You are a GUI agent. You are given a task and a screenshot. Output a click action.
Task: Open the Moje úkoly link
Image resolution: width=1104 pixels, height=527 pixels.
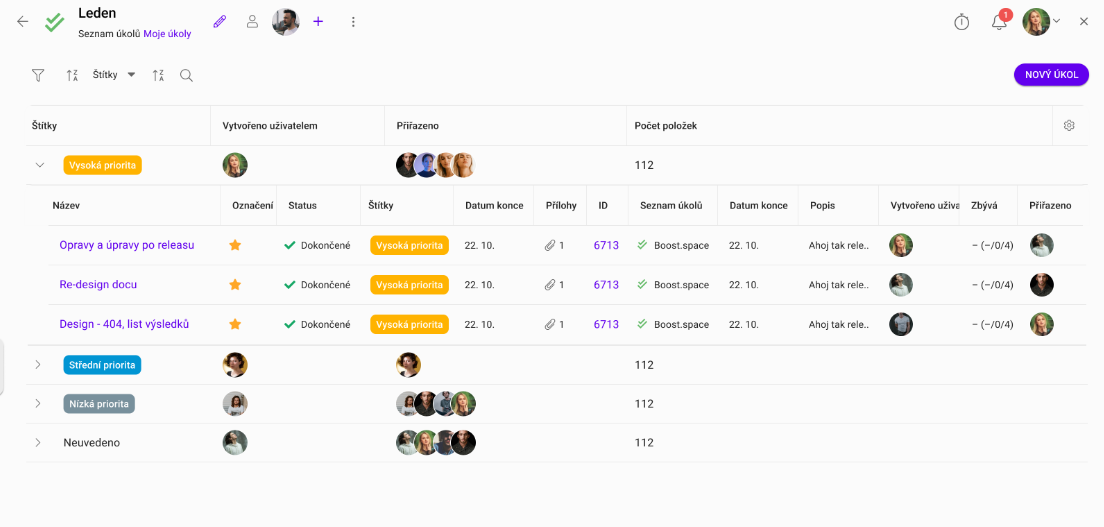click(x=167, y=34)
